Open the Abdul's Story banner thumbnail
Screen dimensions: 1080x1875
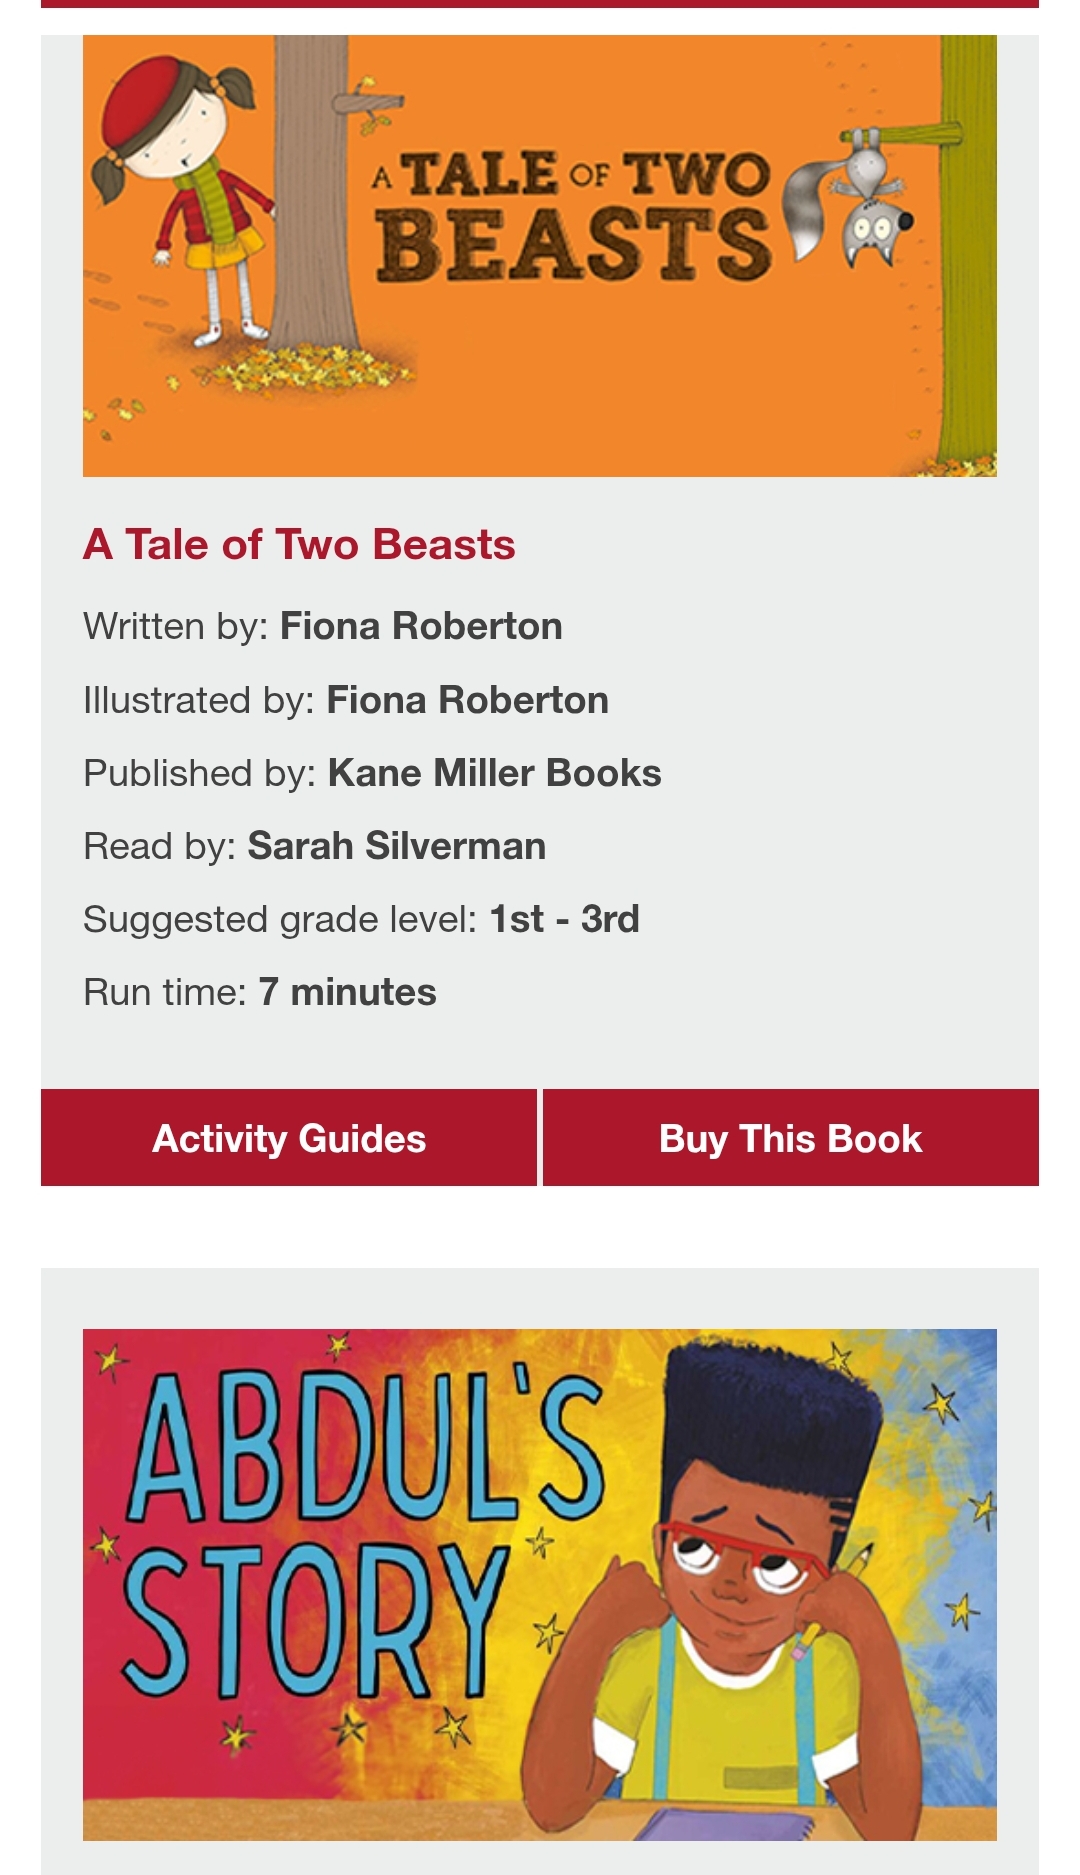[540, 1584]
